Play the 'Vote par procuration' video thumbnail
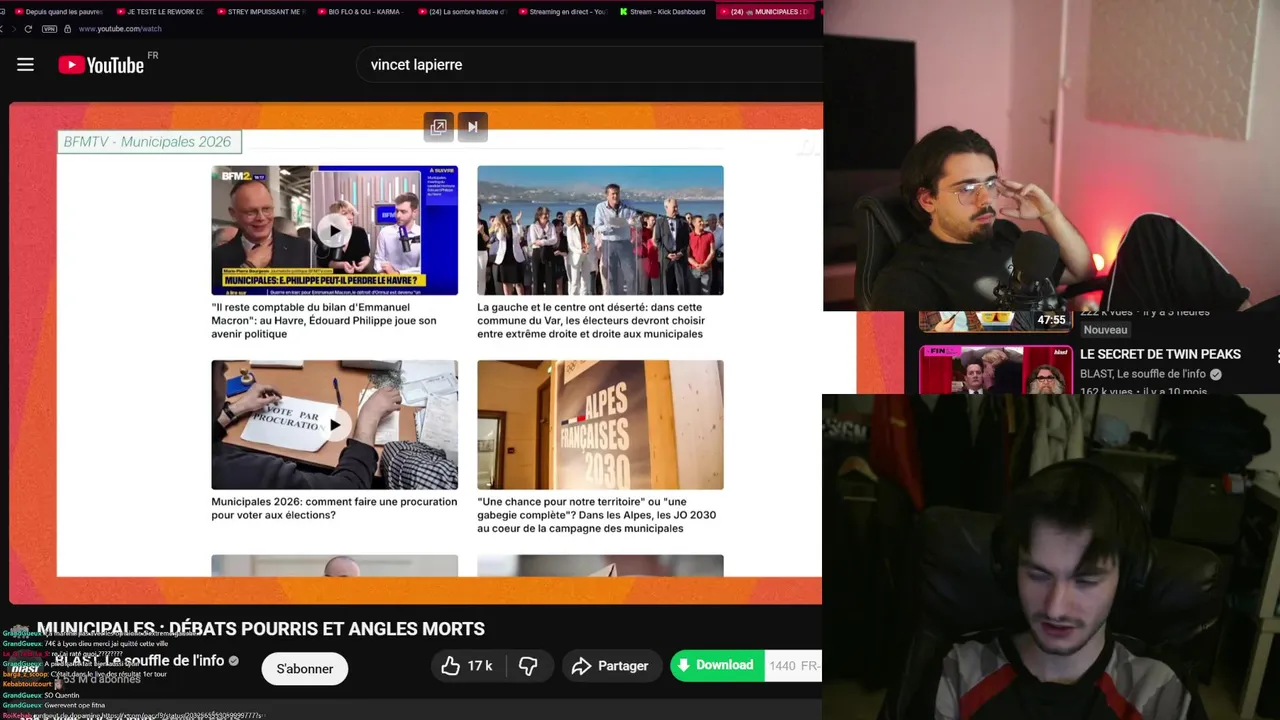This screenshot has width=1280, height=720. (334, 425)
